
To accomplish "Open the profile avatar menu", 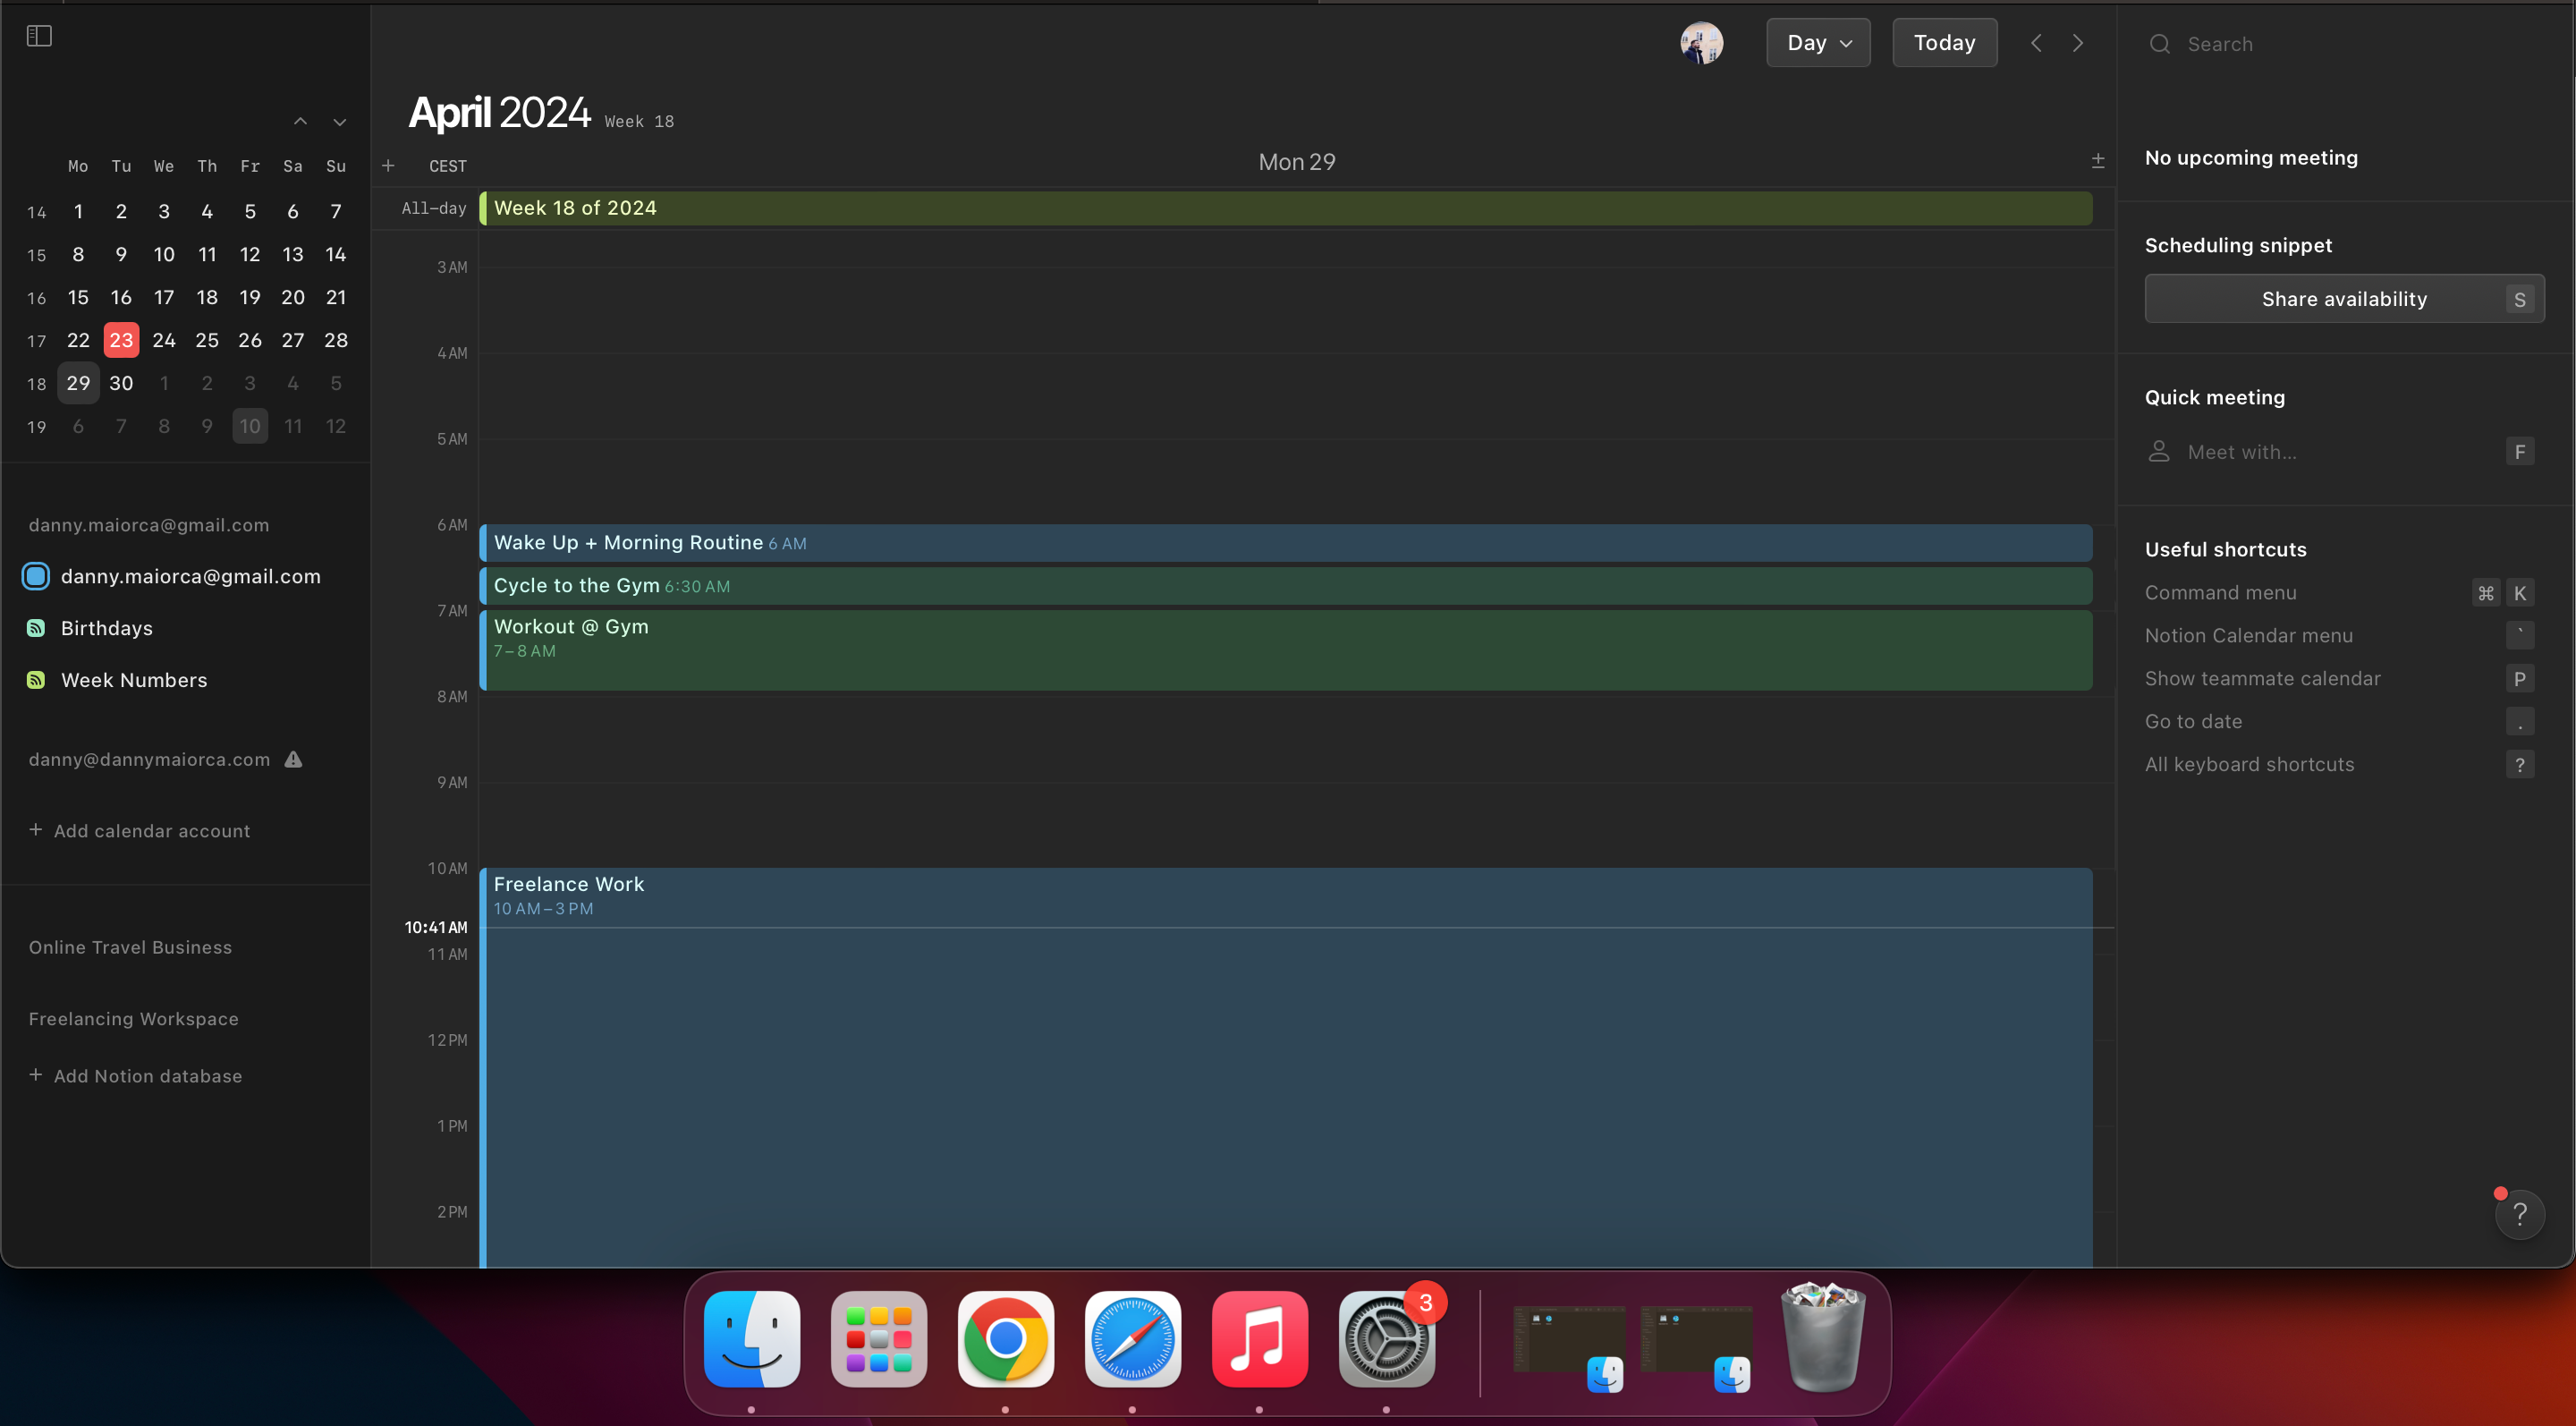I will pyautogui.click(x=1702, y=42).
